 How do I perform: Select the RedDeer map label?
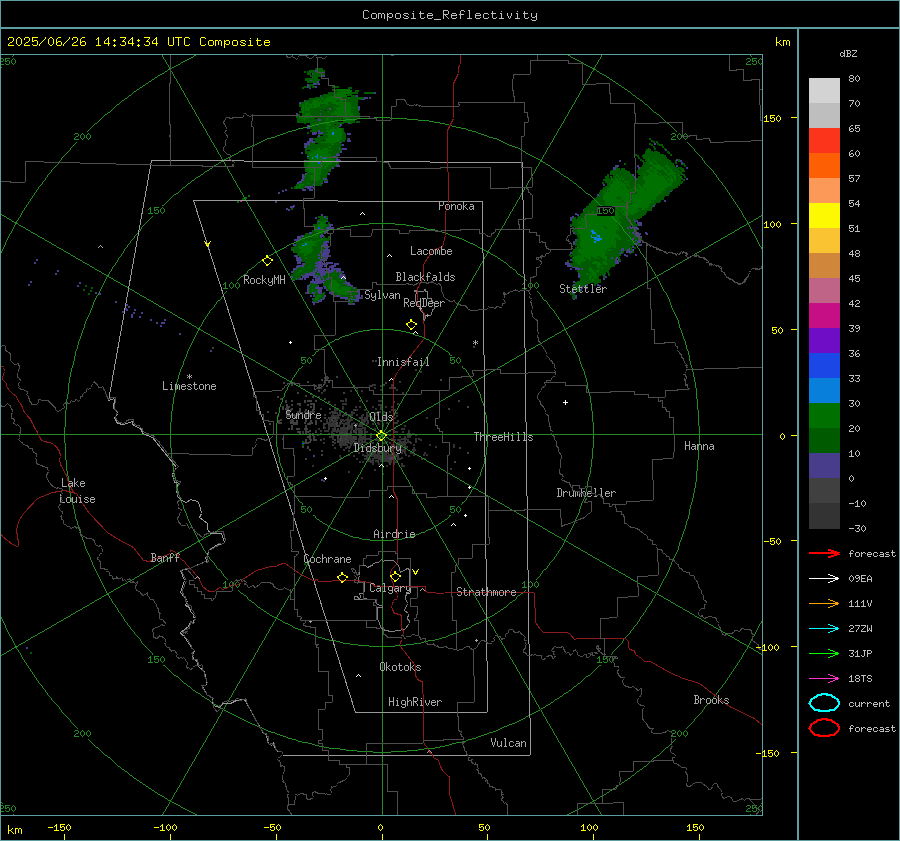click(x=424, y=303)
